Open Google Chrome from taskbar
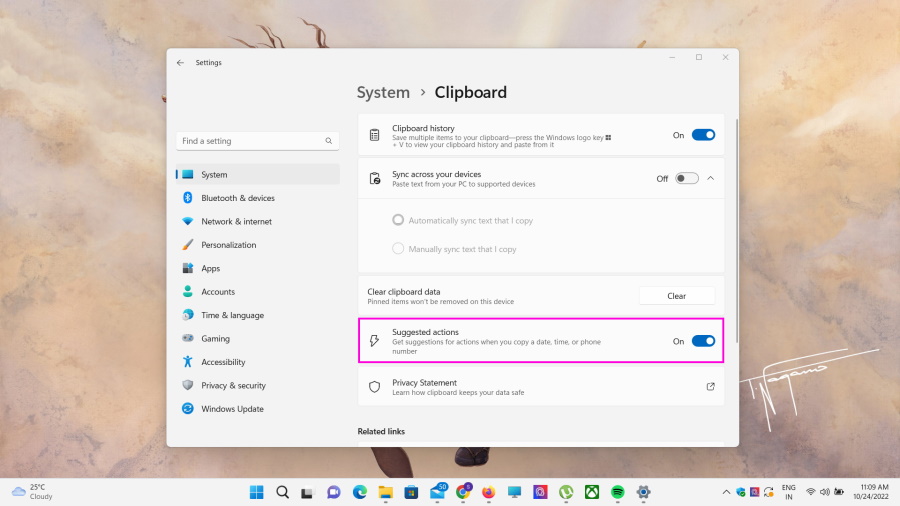The width and height of the screenshot is (900, 506). [463, 491]
